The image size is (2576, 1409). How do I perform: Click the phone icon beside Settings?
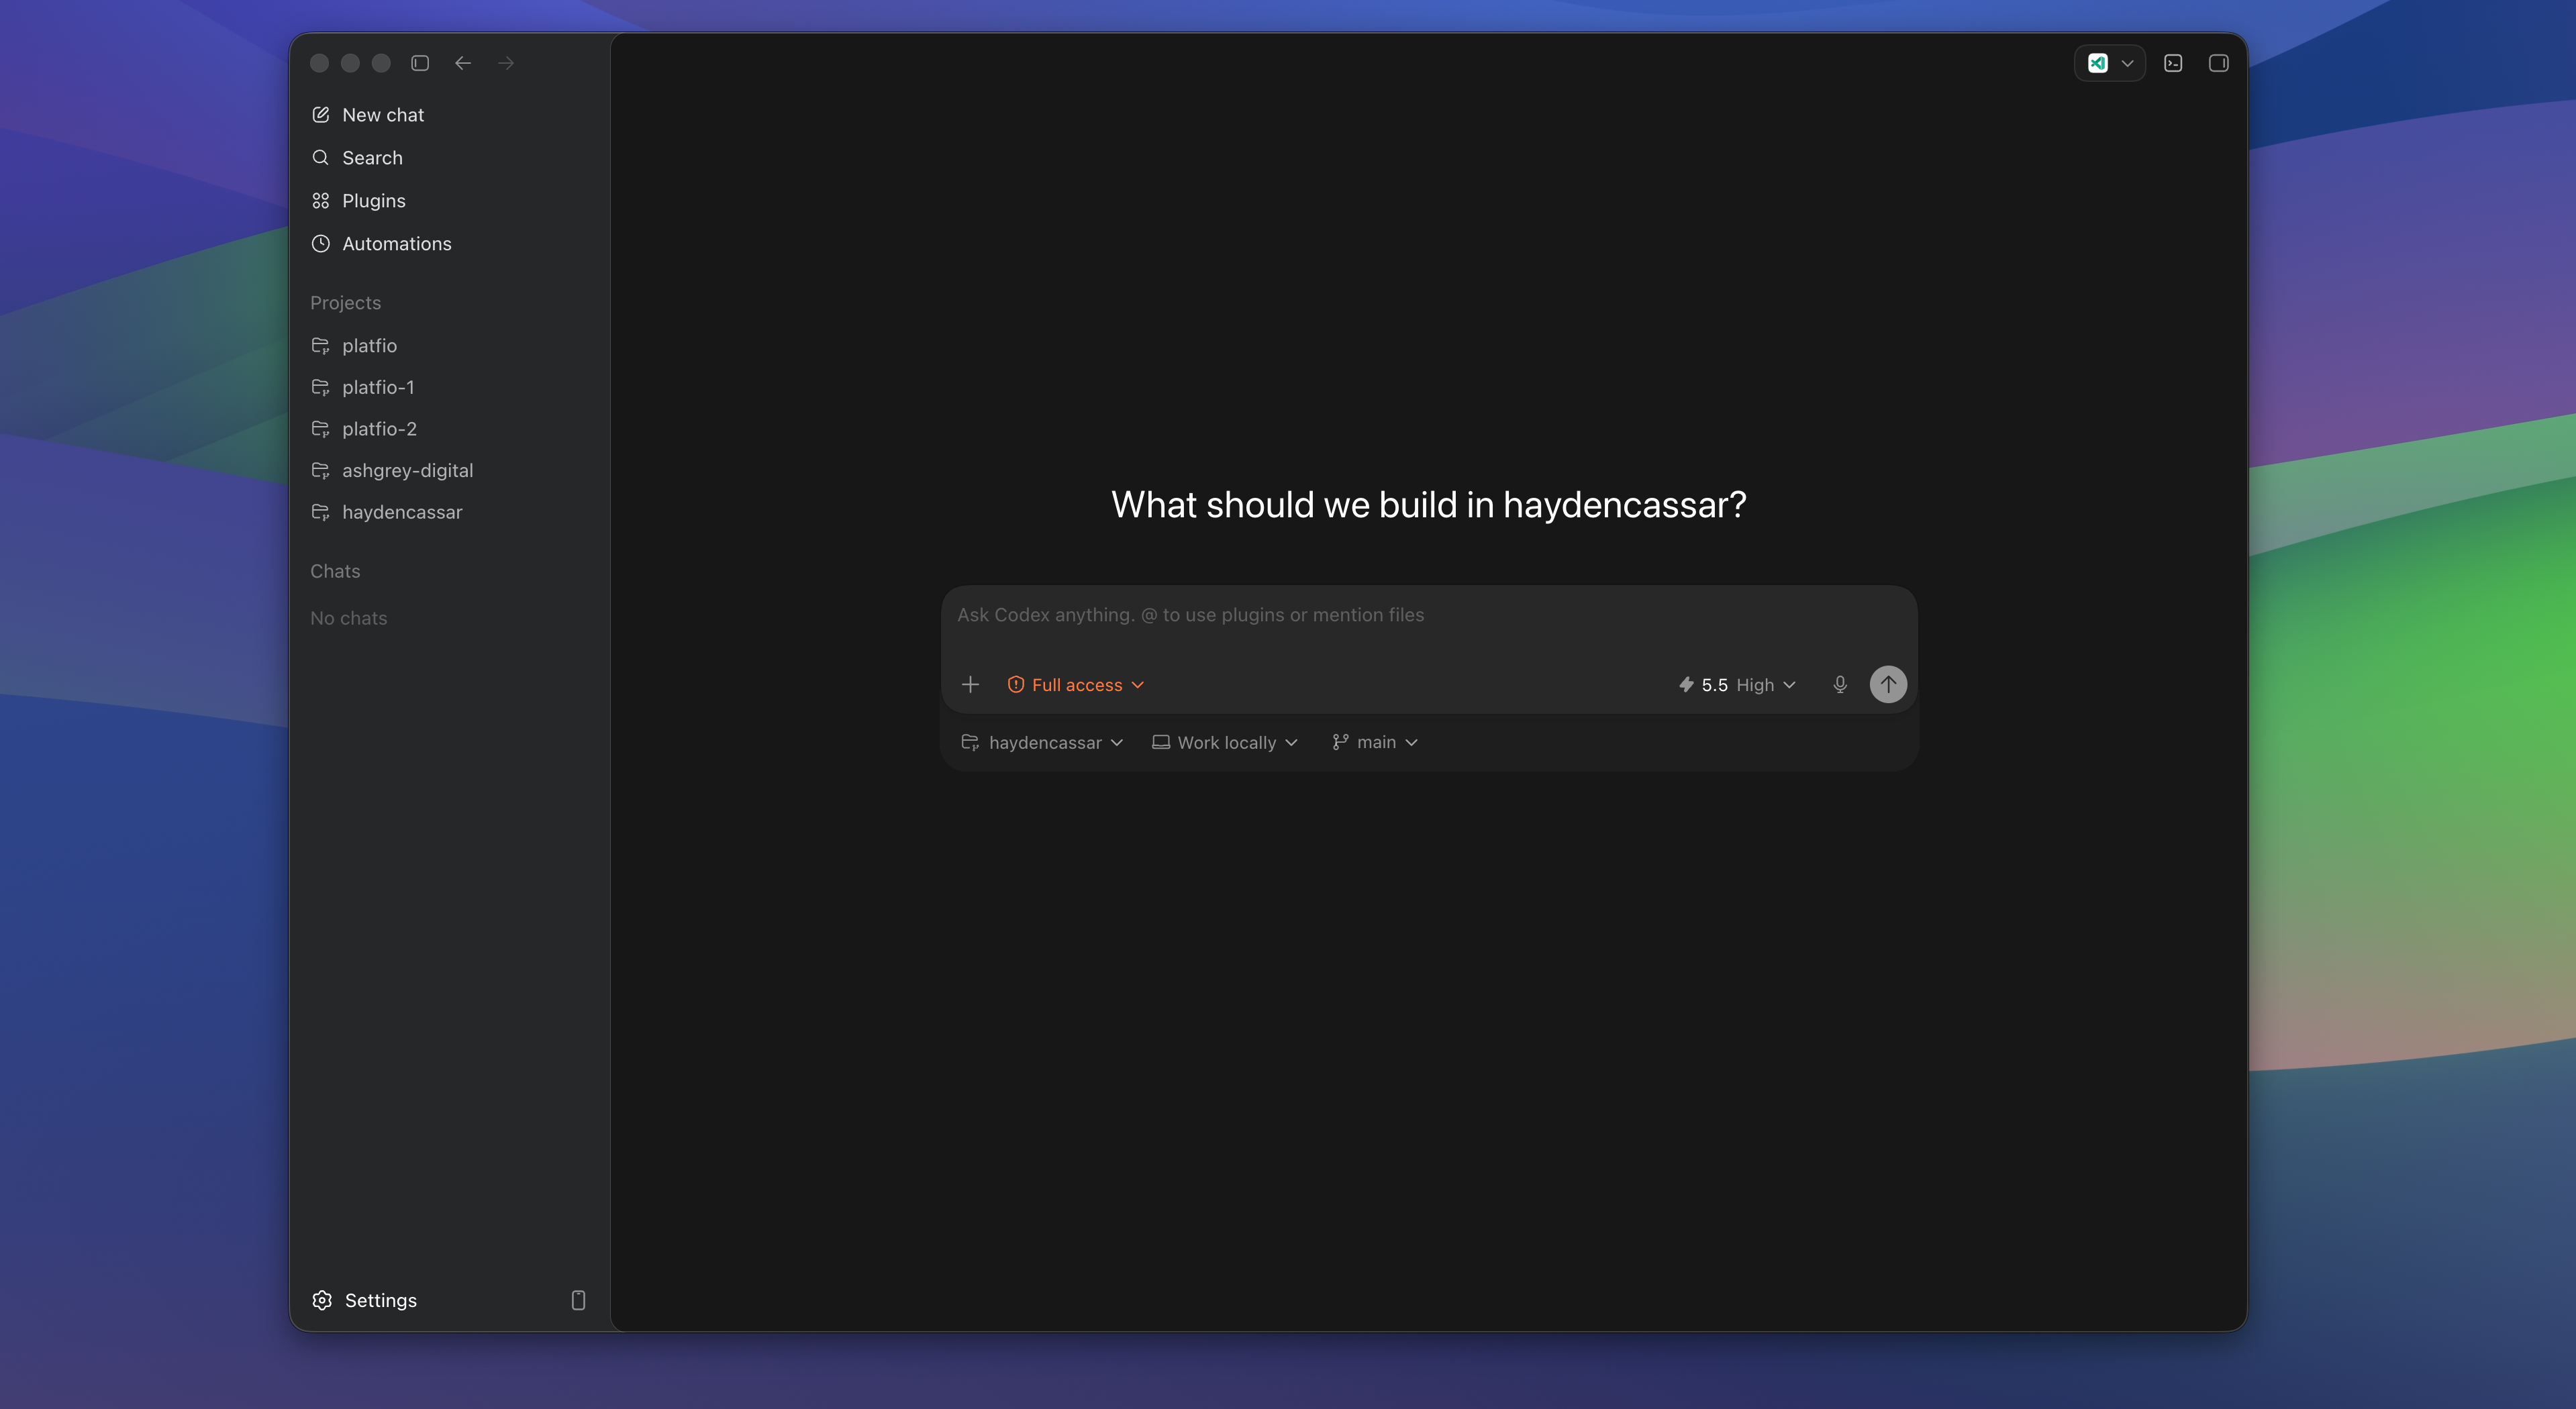pos(578,1300)
